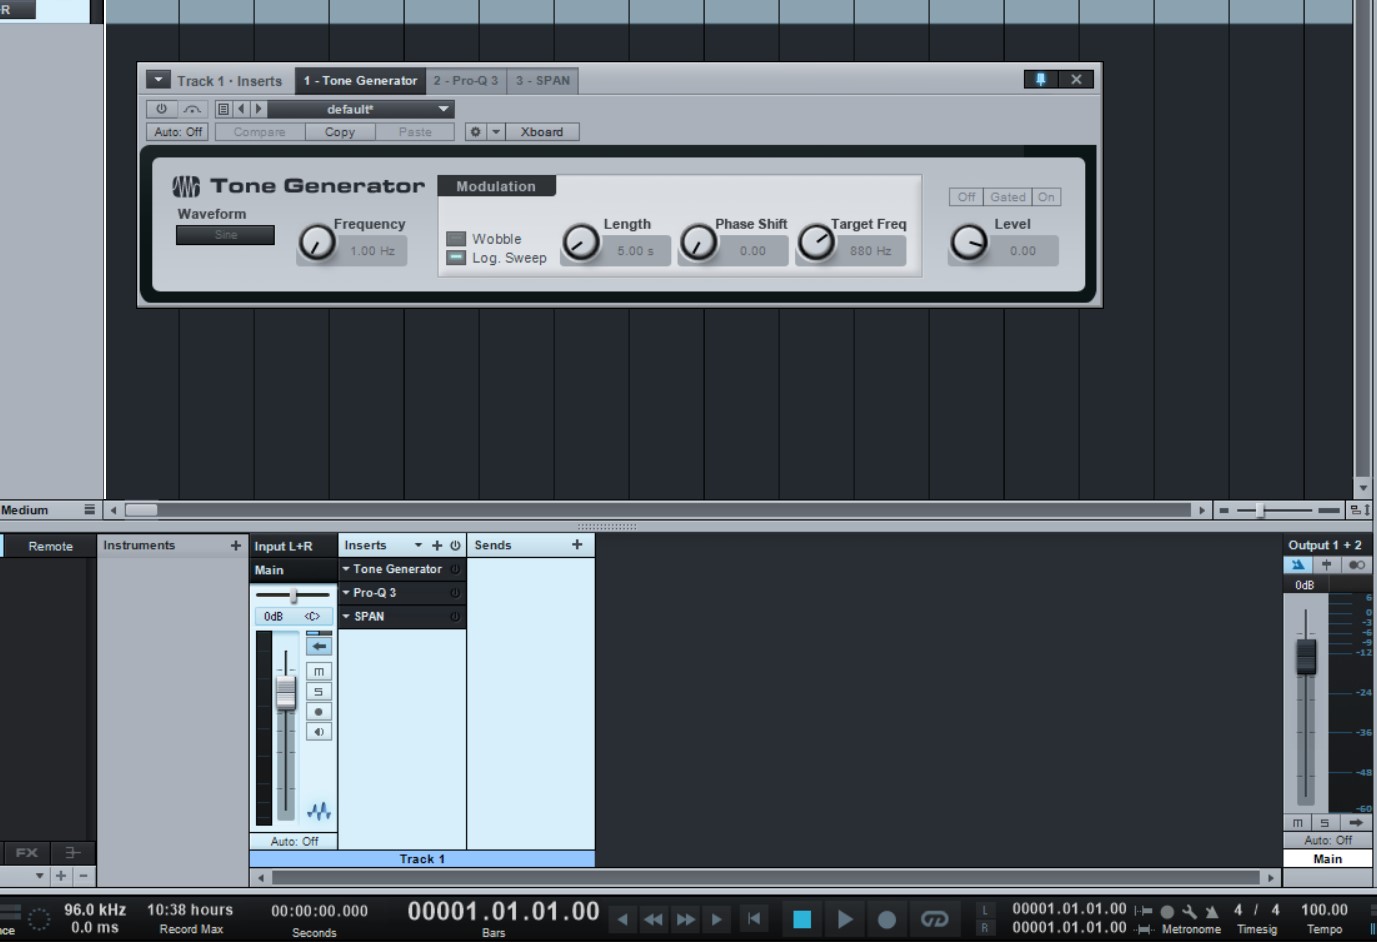This screenshot has width=1377, height=942.
Task: Click the Track 1 pan slider
Action: point(293,596)
